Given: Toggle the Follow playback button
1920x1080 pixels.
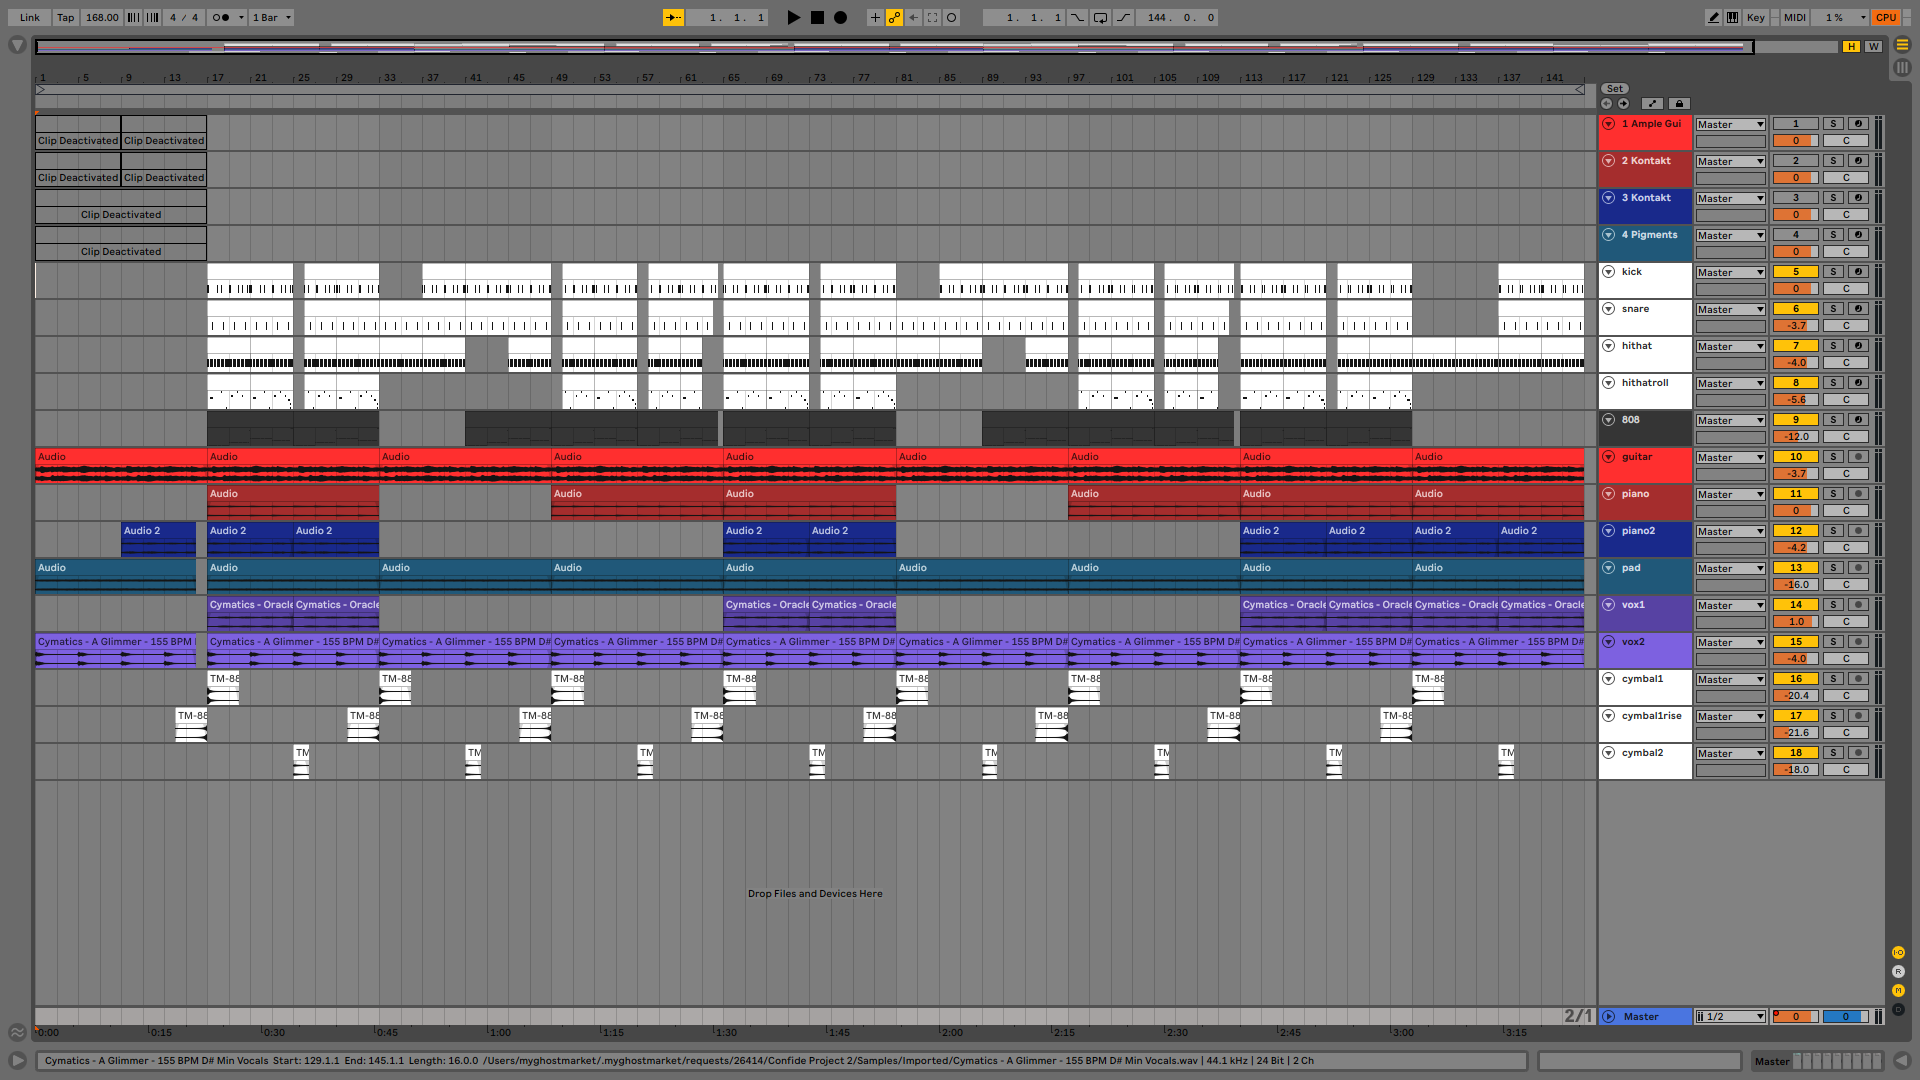Looking at the screenshot, I should pos(673,17).
